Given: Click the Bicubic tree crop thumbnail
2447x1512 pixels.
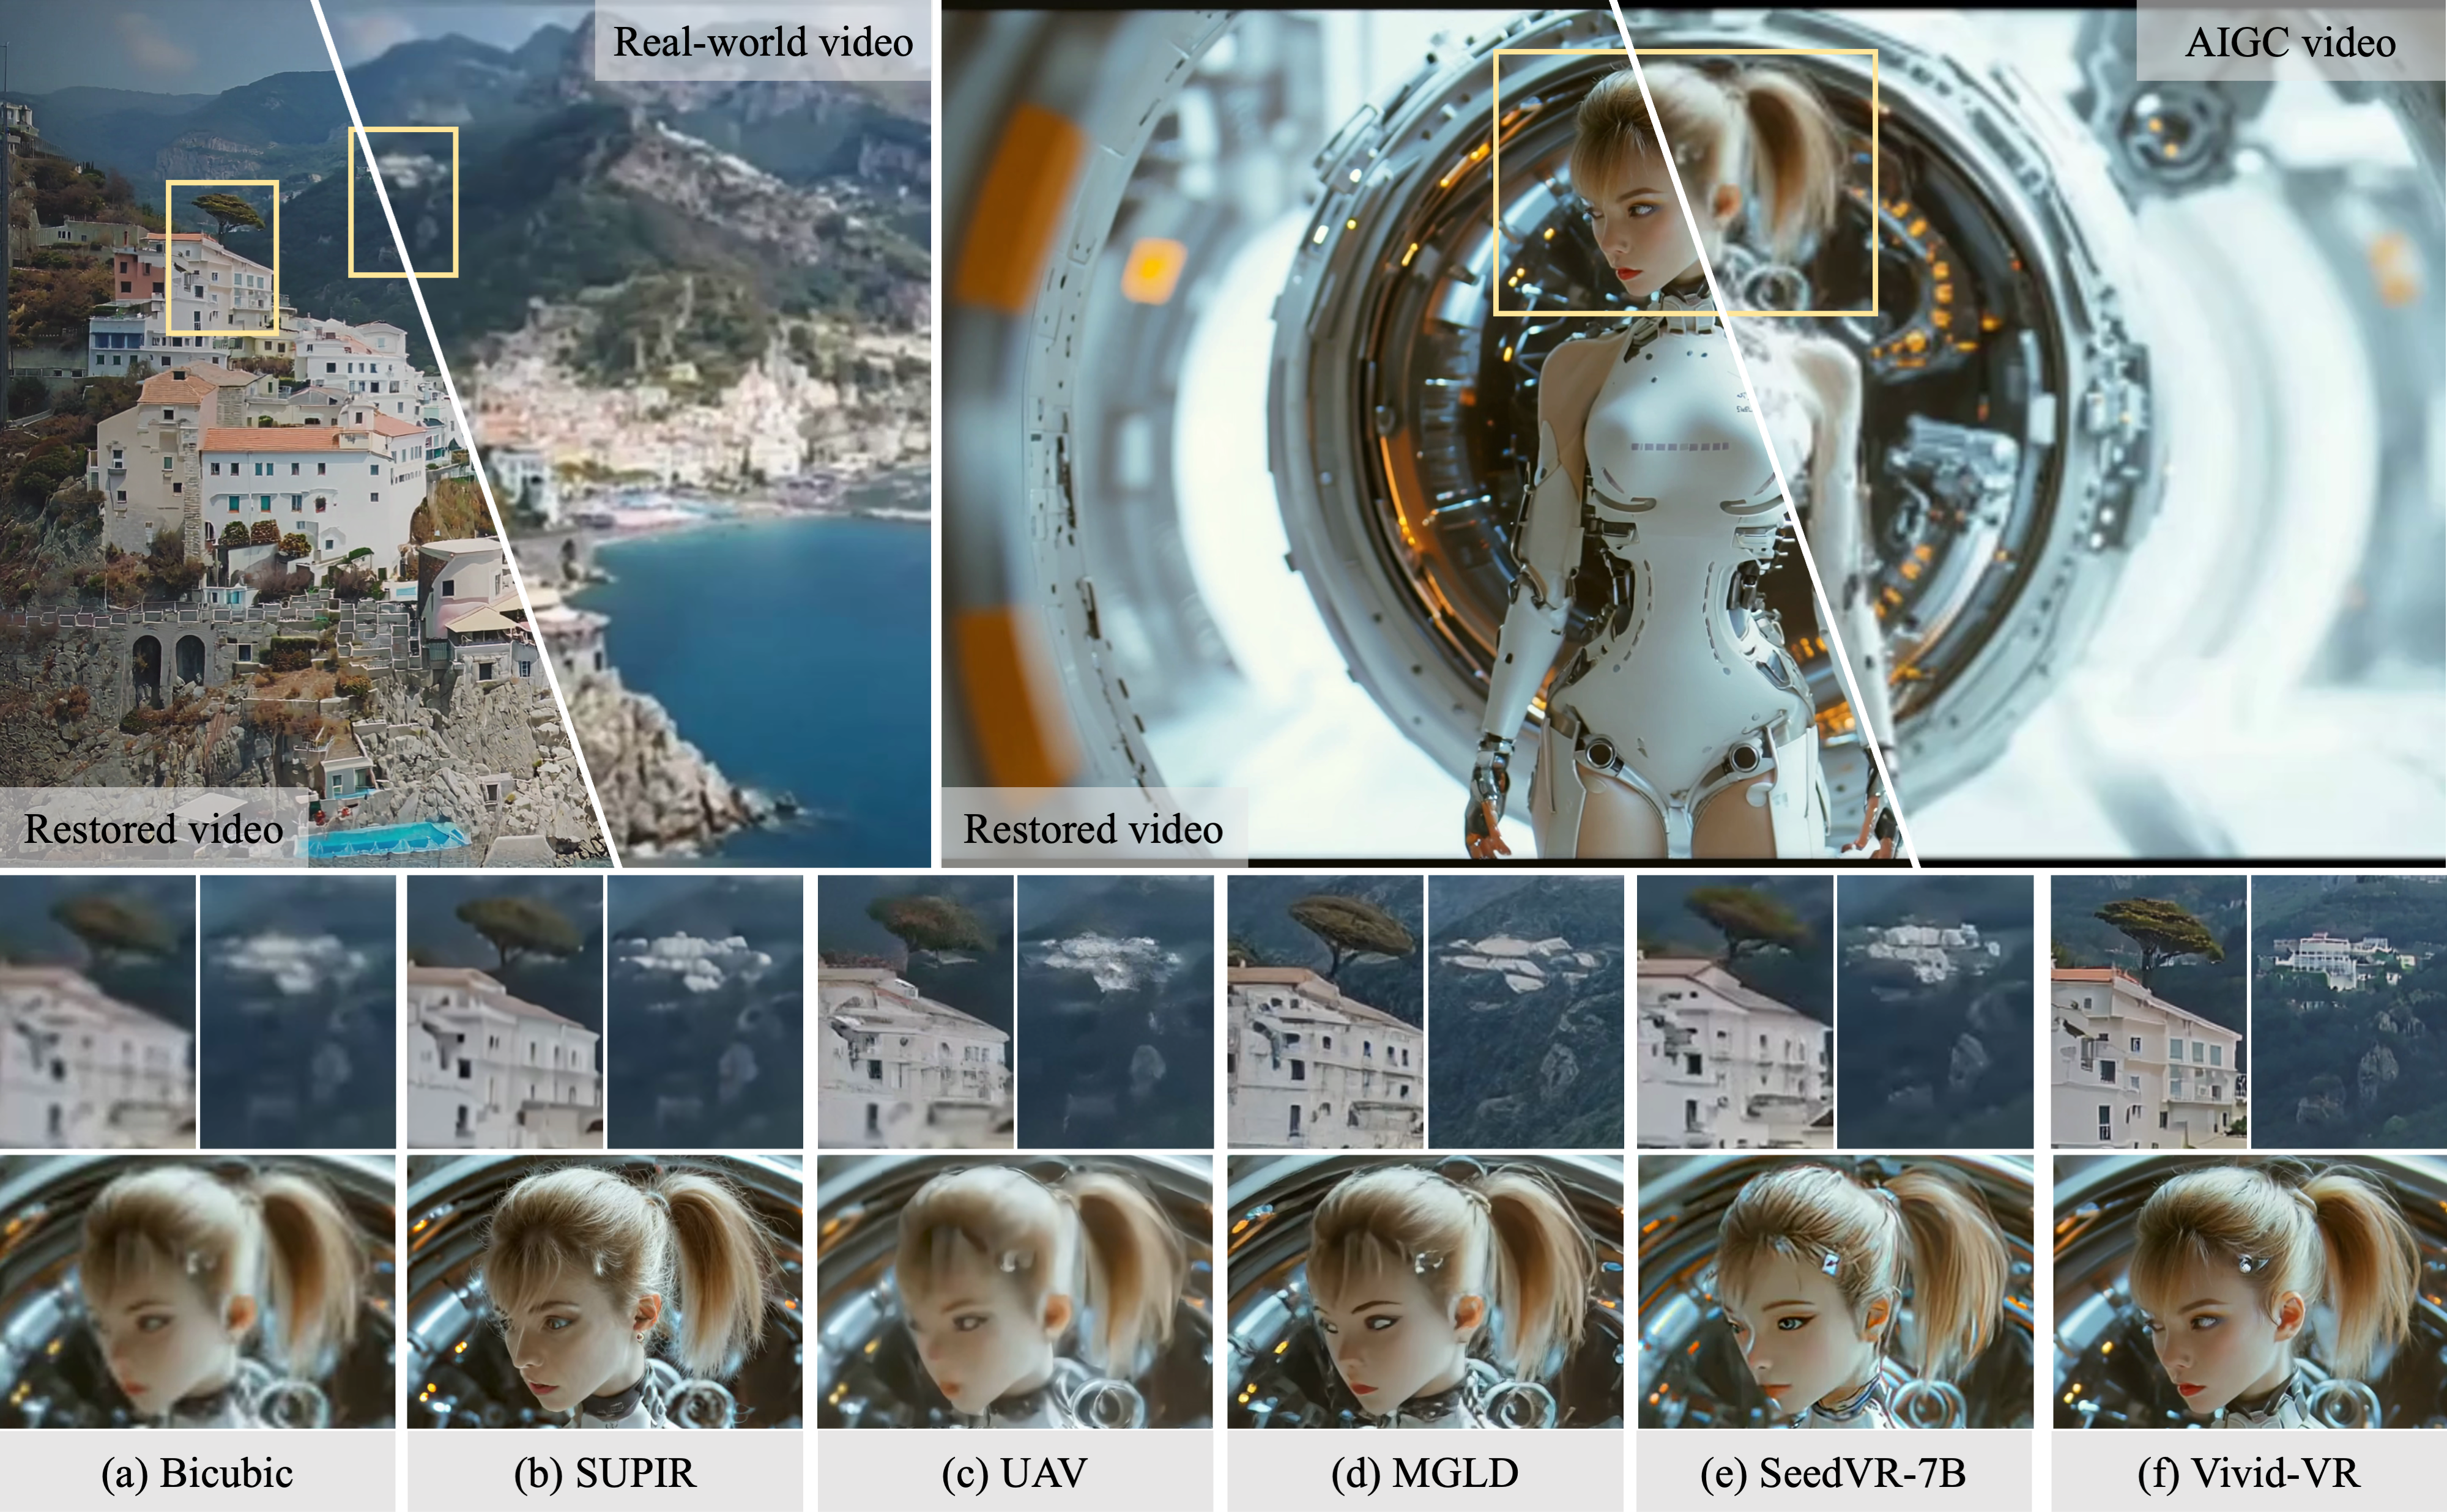Looking at the screenshot, I should 97,1011.
